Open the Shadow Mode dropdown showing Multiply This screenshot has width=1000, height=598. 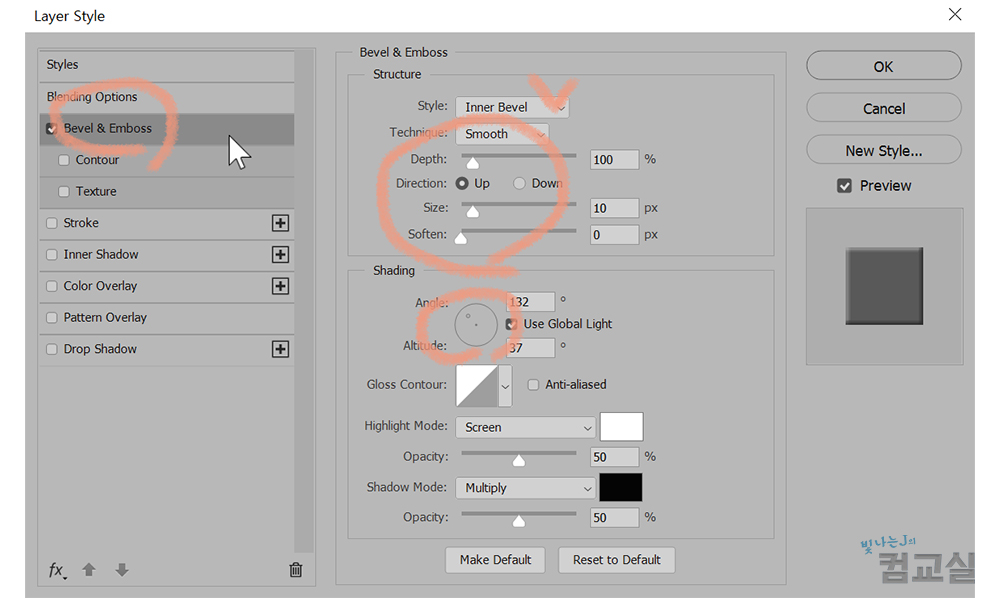526,488
